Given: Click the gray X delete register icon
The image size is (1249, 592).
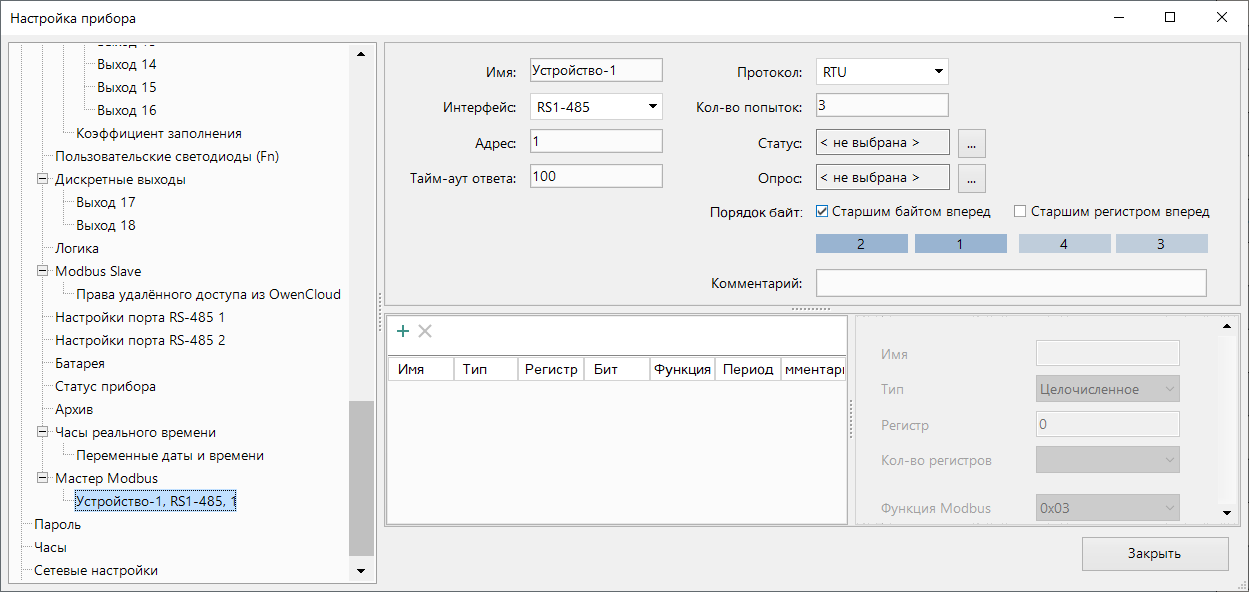Looking at the screenshot, I should point(425,331).
